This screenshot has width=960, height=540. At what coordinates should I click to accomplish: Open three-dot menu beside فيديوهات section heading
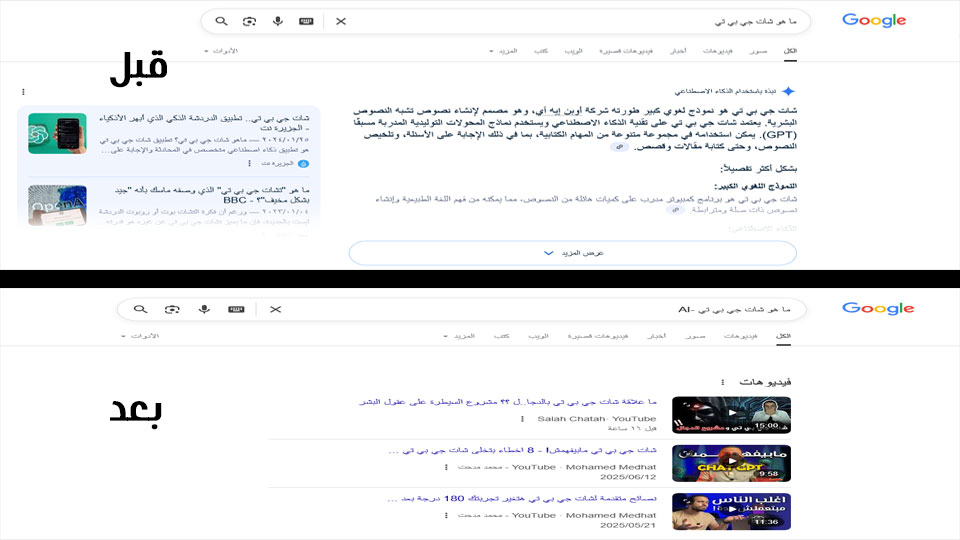pos(722,382)
